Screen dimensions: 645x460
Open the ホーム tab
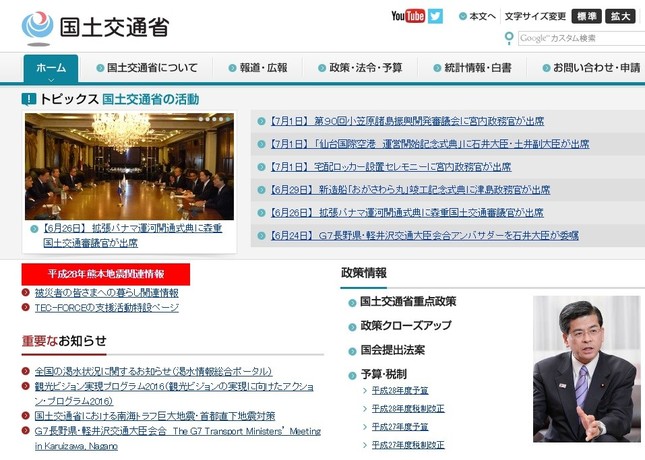click(x=51, y=69)
